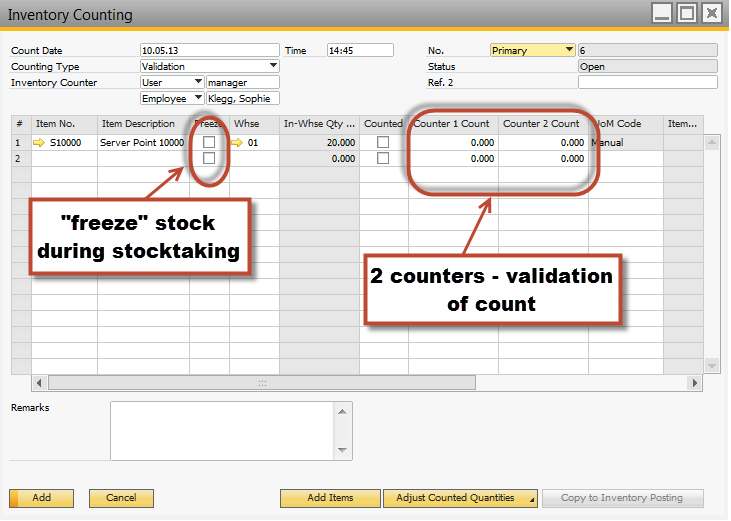Open the Counting Type dropdown showing Validation

pyautogui.click(x=273, y=66)
